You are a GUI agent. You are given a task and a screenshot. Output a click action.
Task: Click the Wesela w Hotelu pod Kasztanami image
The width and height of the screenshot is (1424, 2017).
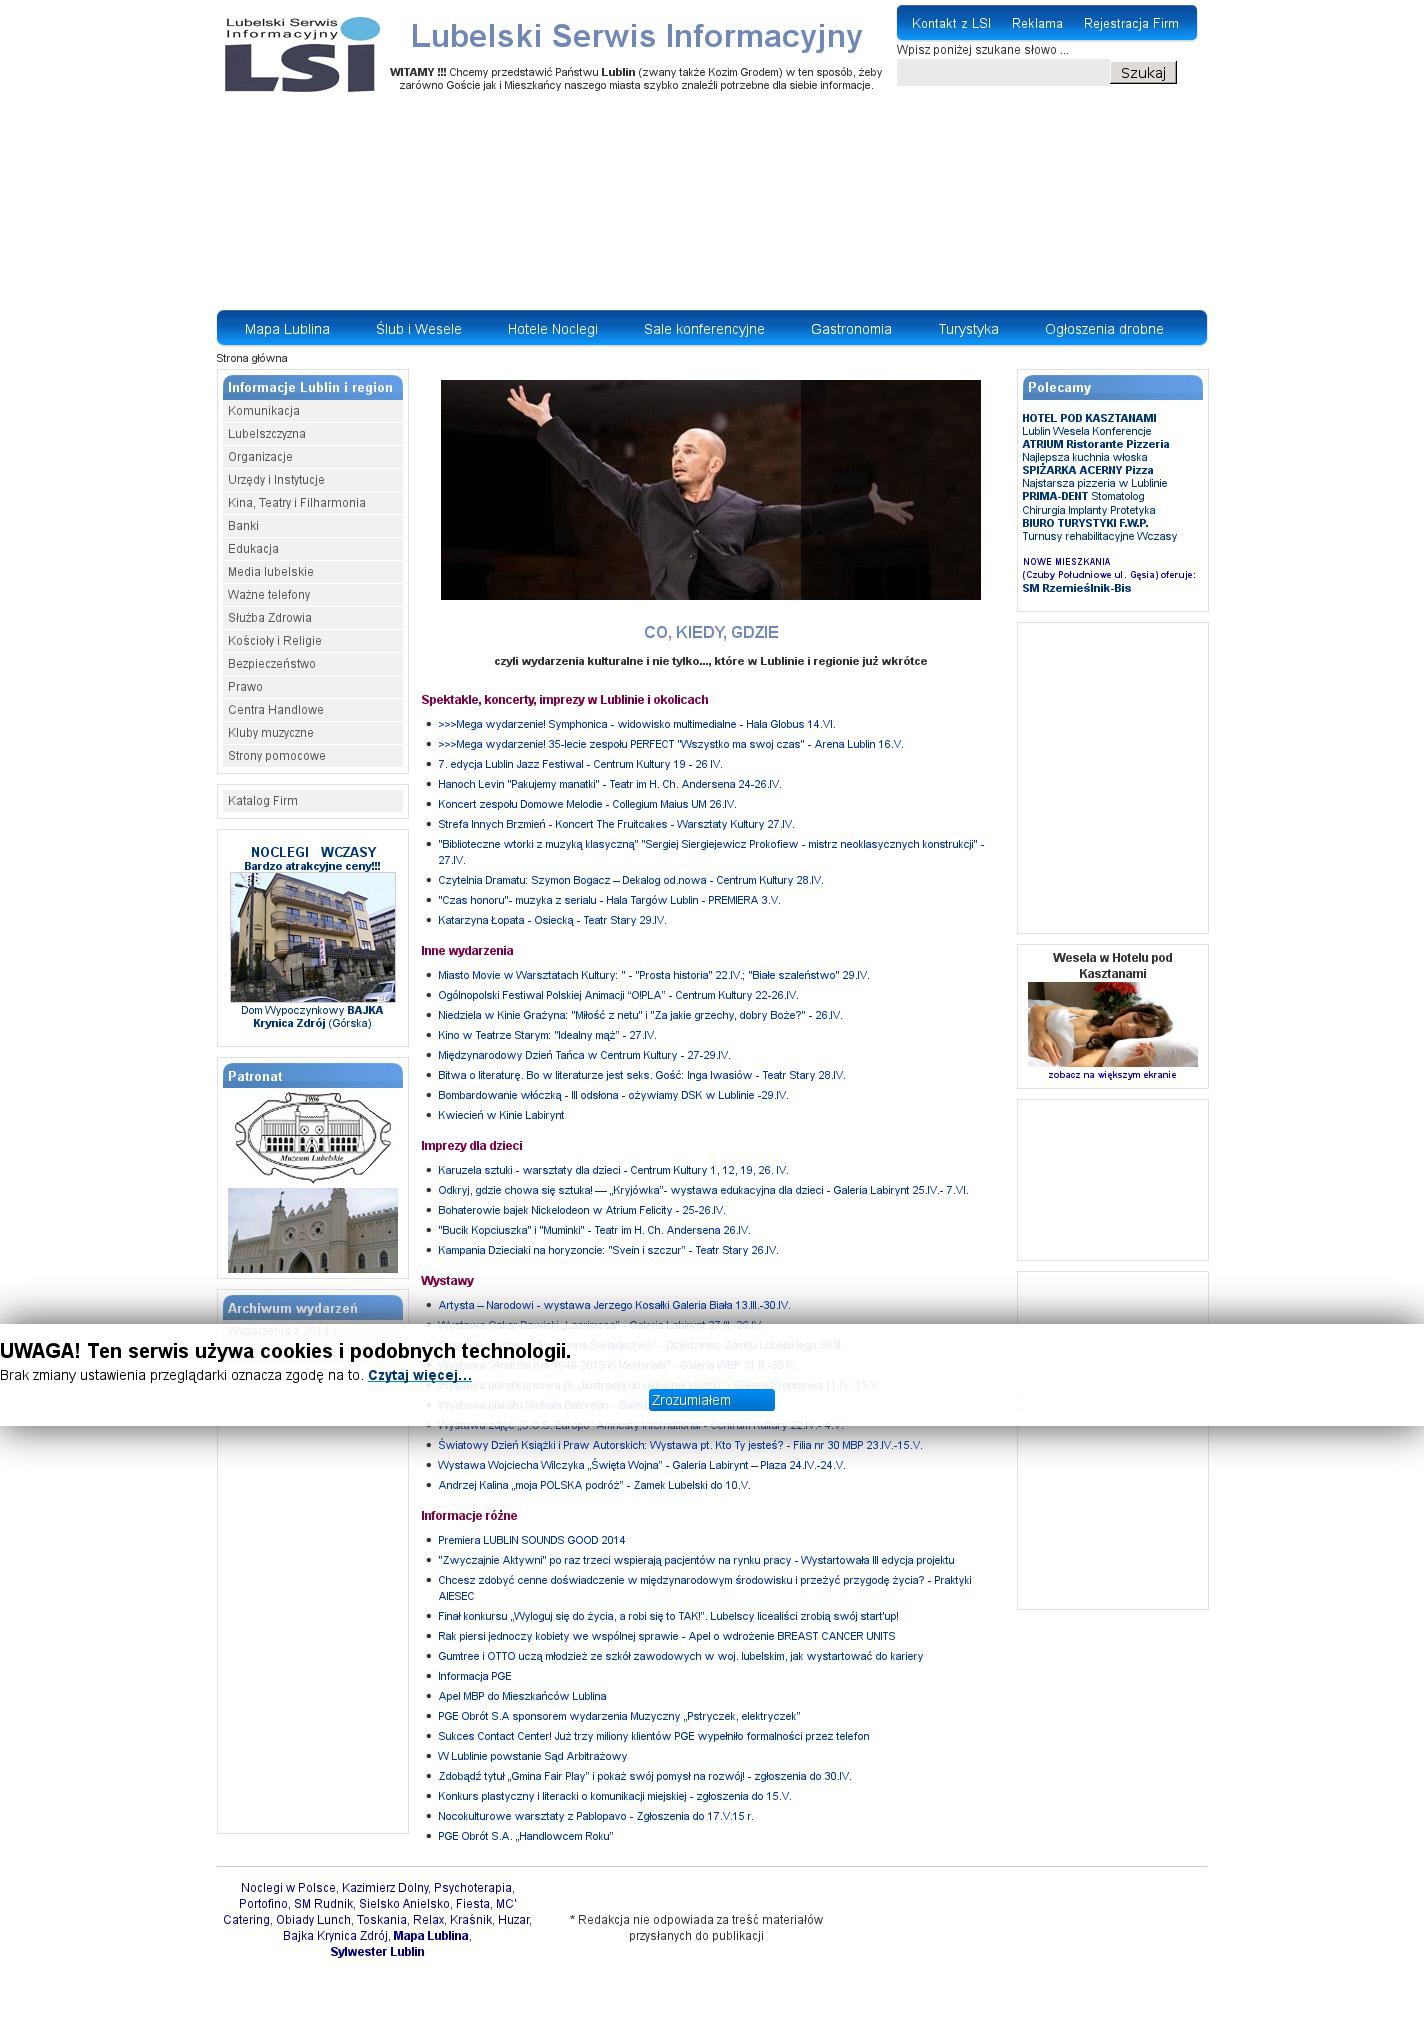[1112, 1024]
